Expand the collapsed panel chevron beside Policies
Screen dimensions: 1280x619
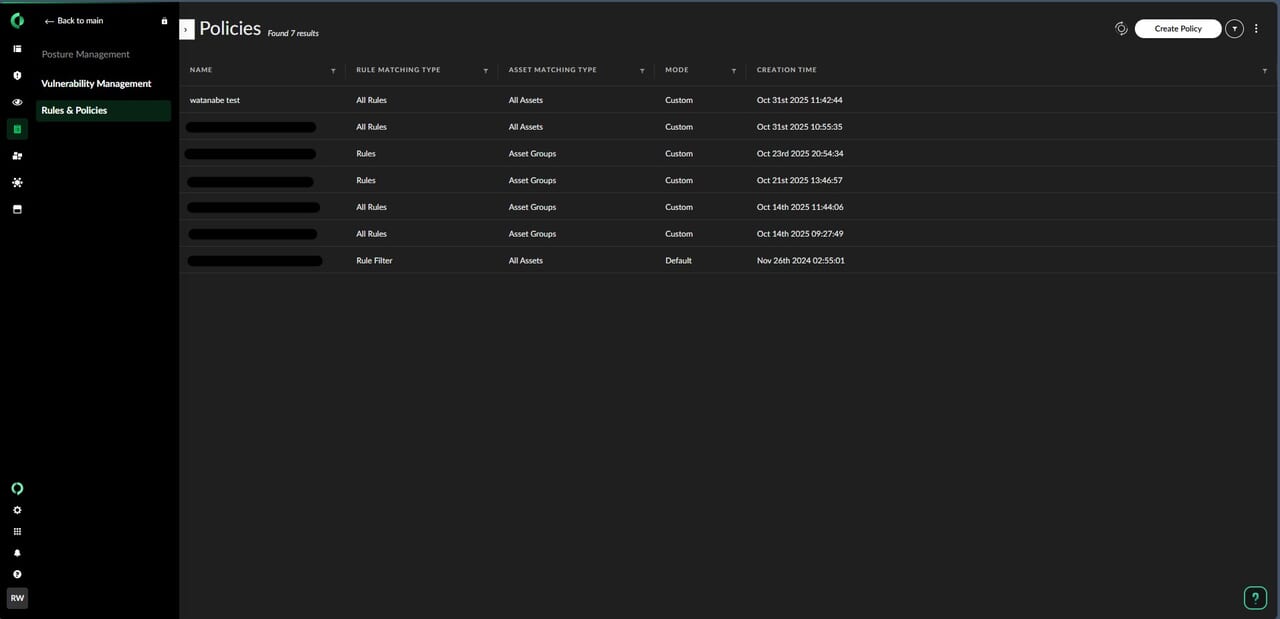186,30
